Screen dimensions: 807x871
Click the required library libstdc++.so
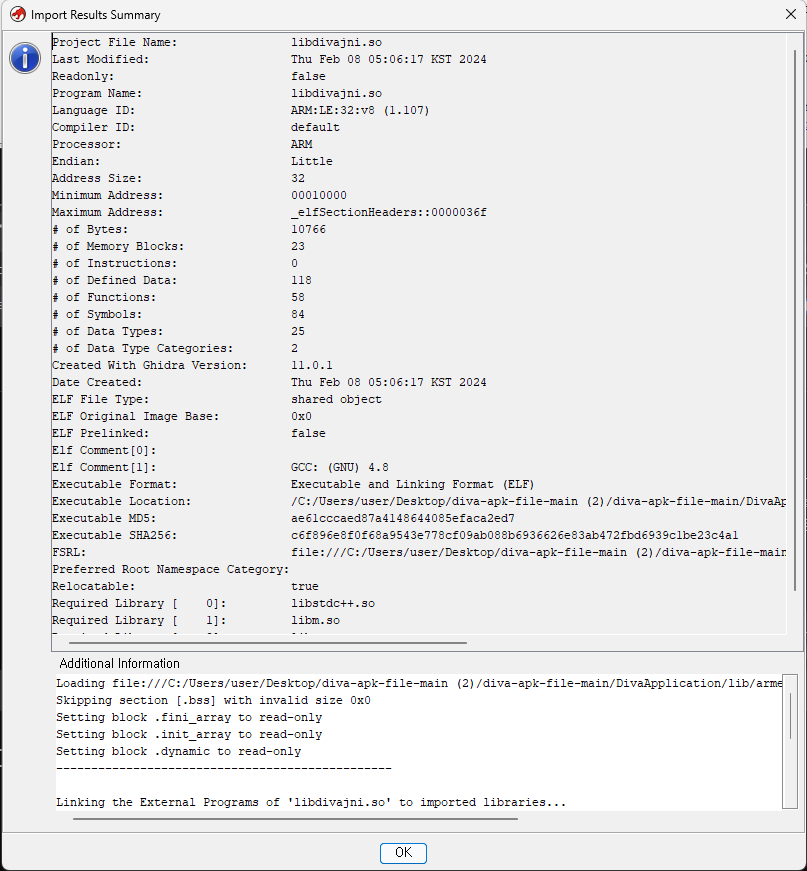pos(333,603)
